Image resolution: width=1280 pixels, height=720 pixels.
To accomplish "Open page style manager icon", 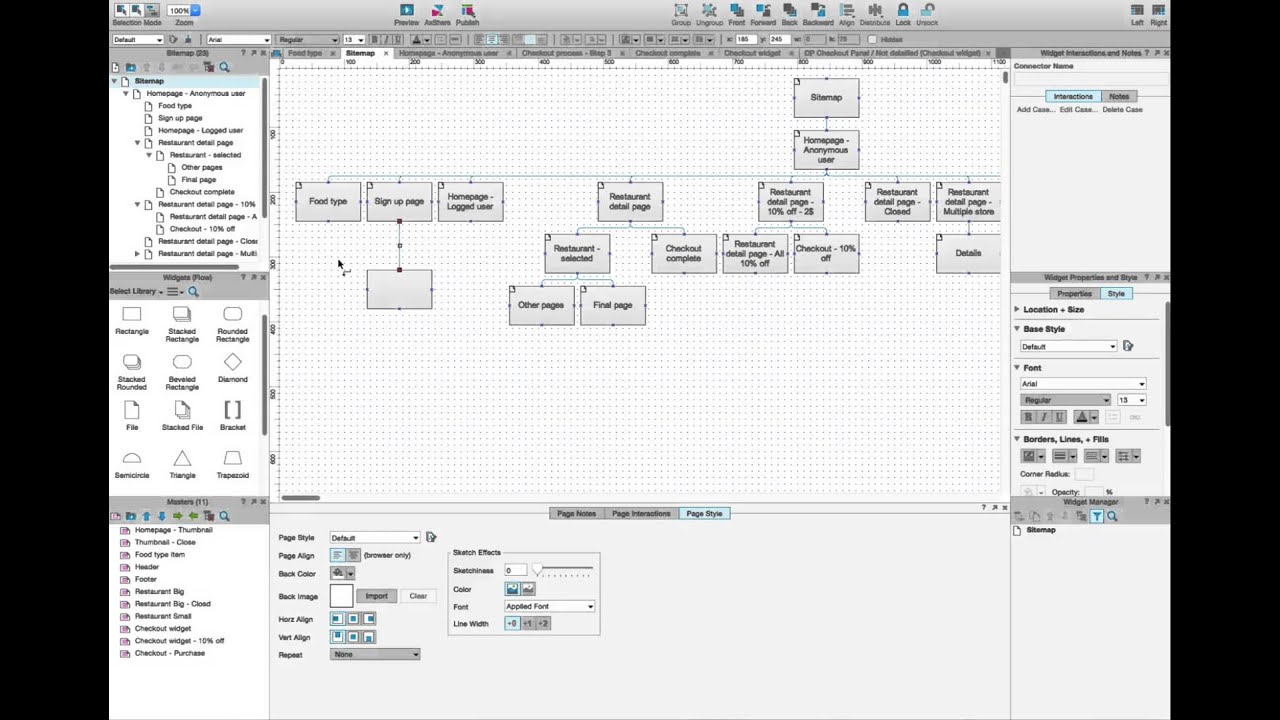I will pyautogui.click(x=431, y=537).
